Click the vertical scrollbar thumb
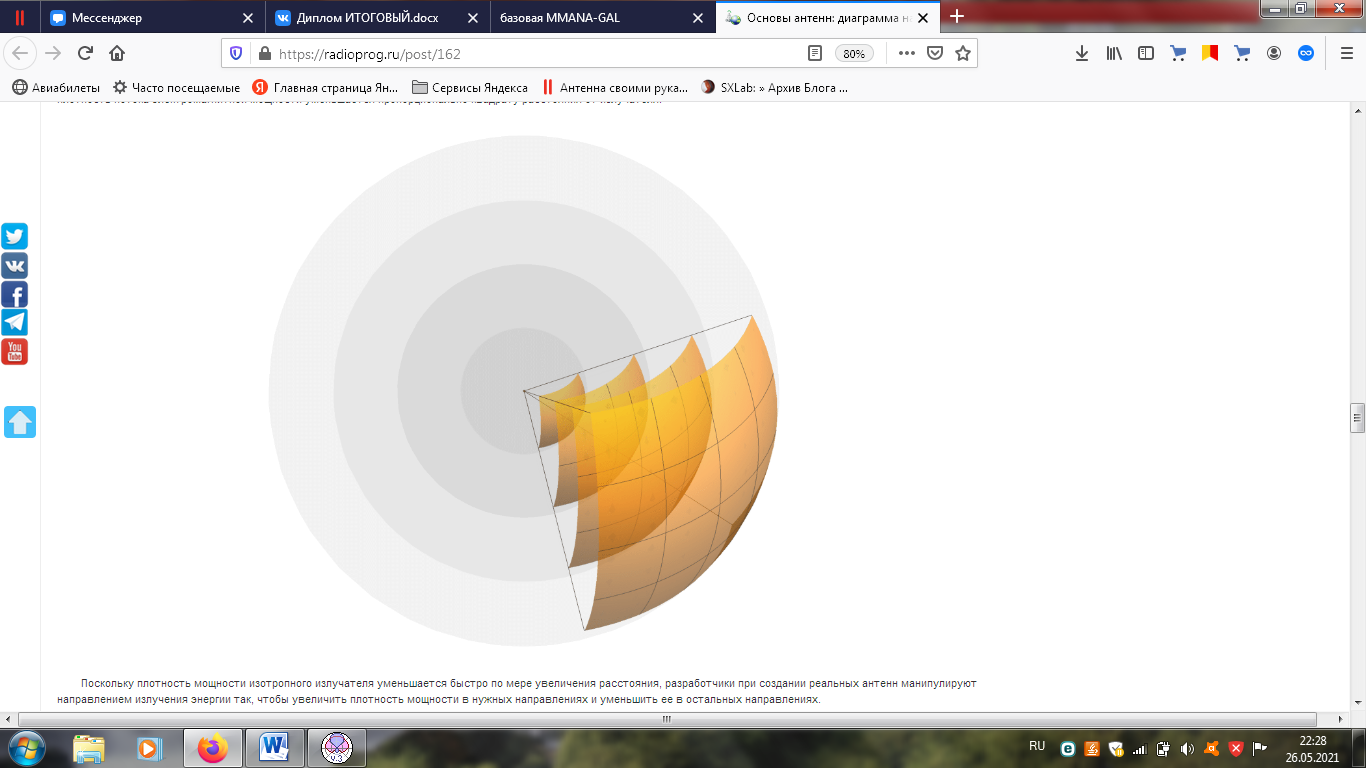The height and width of the screenshot is (768, 1366). point(1357,417)
